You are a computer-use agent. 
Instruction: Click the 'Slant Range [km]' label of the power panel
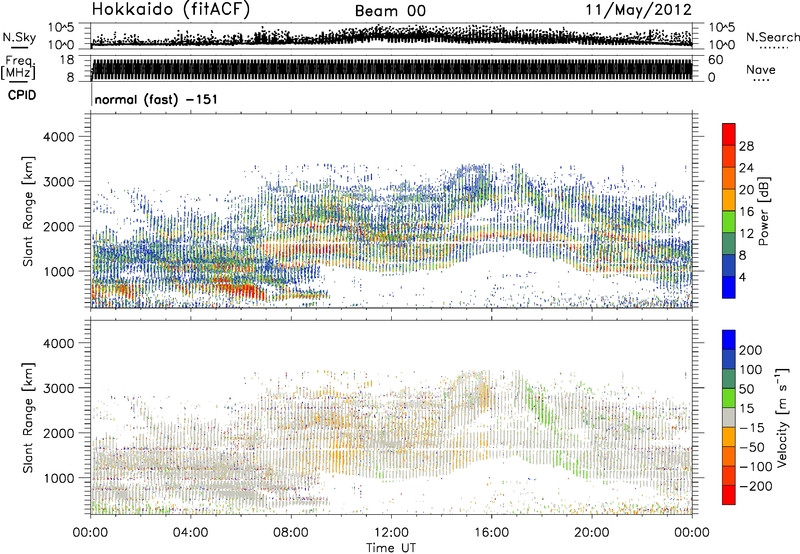[28, 211]
